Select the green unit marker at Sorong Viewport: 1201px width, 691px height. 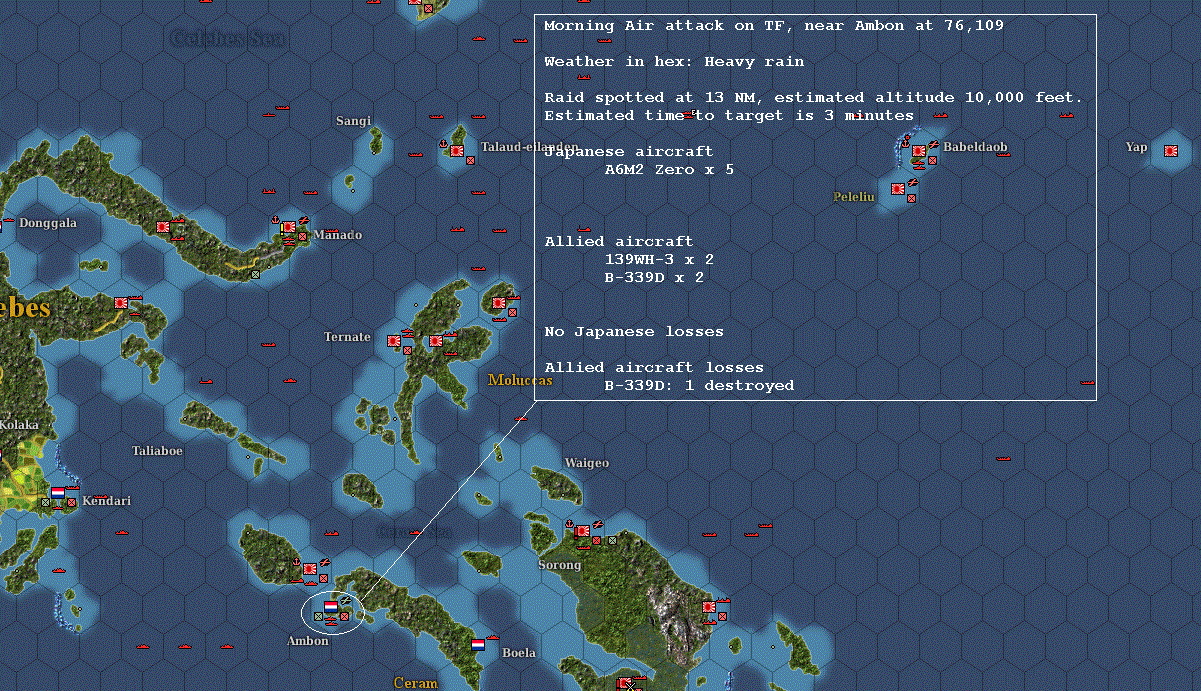612,541
